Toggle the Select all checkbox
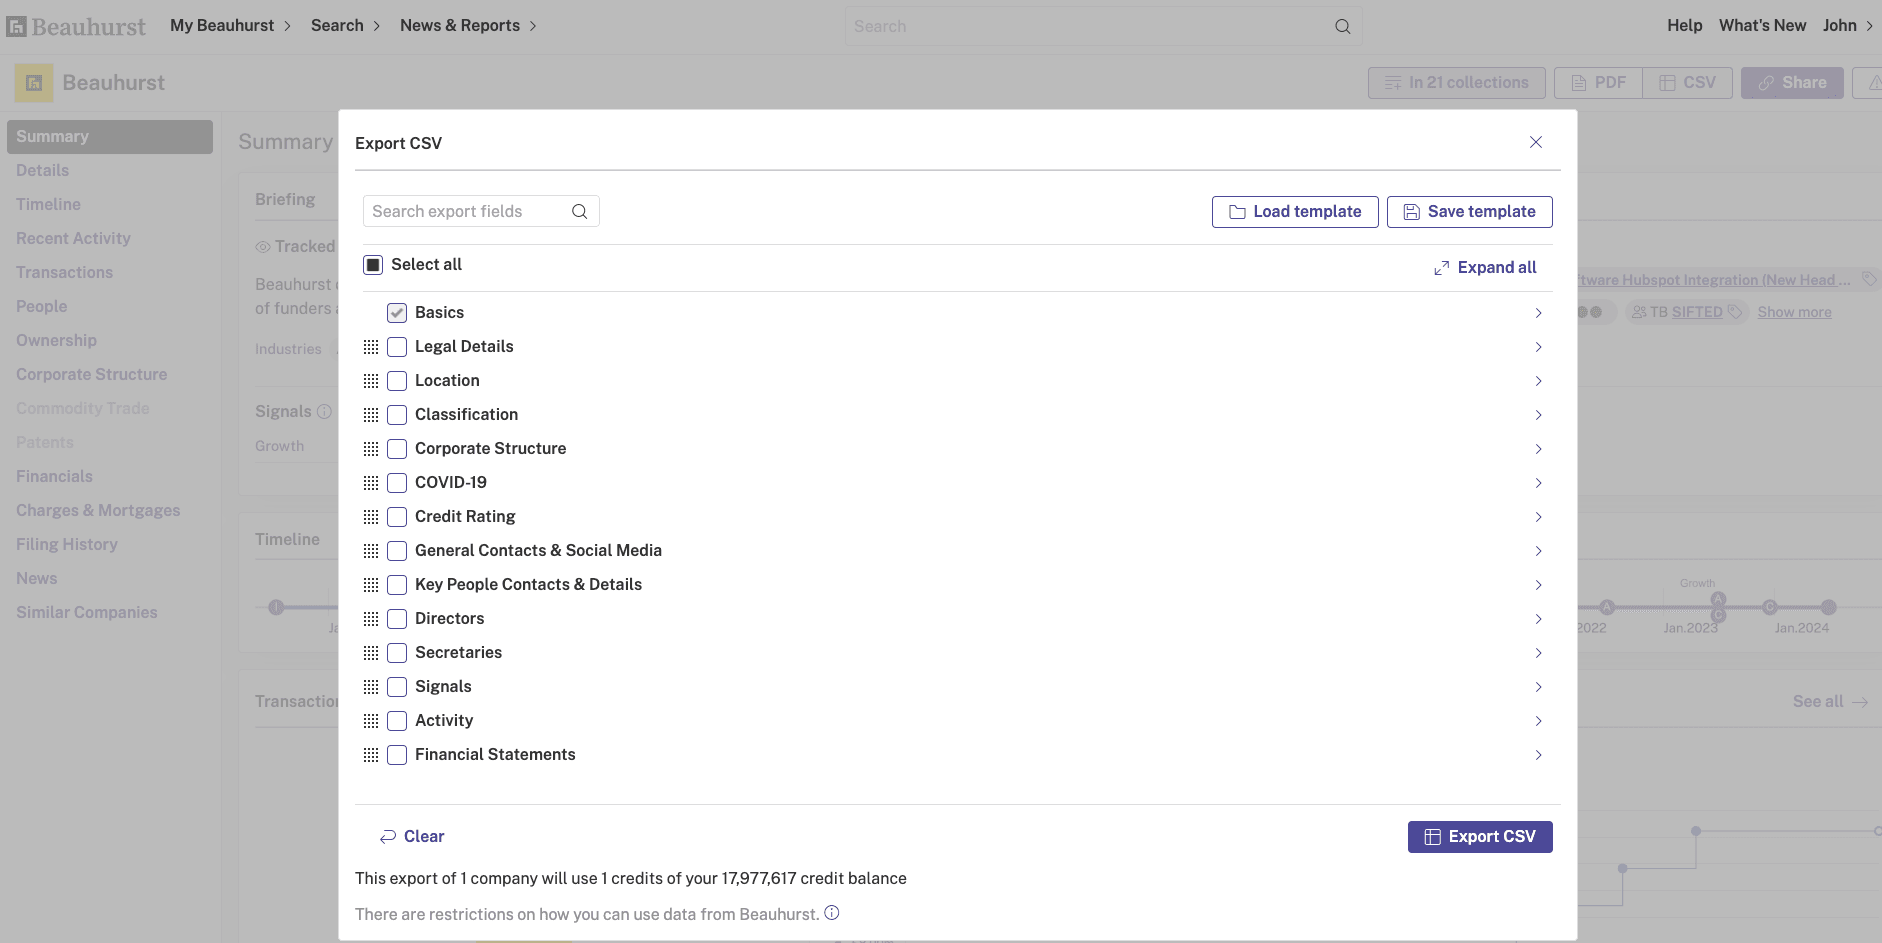This screenshot has width=1882, height=943. tap(373, 265)
